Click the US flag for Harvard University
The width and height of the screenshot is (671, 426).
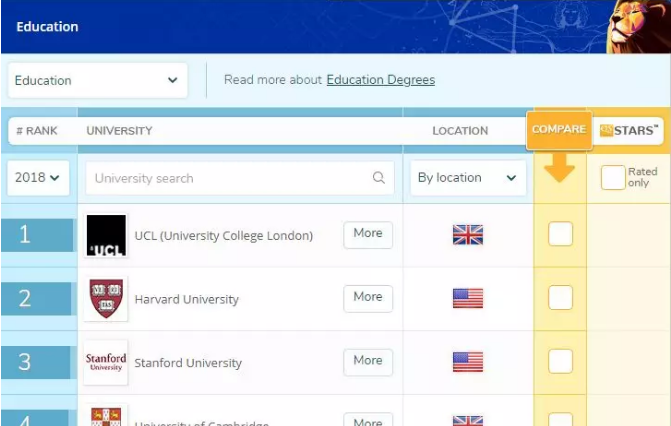468,298
